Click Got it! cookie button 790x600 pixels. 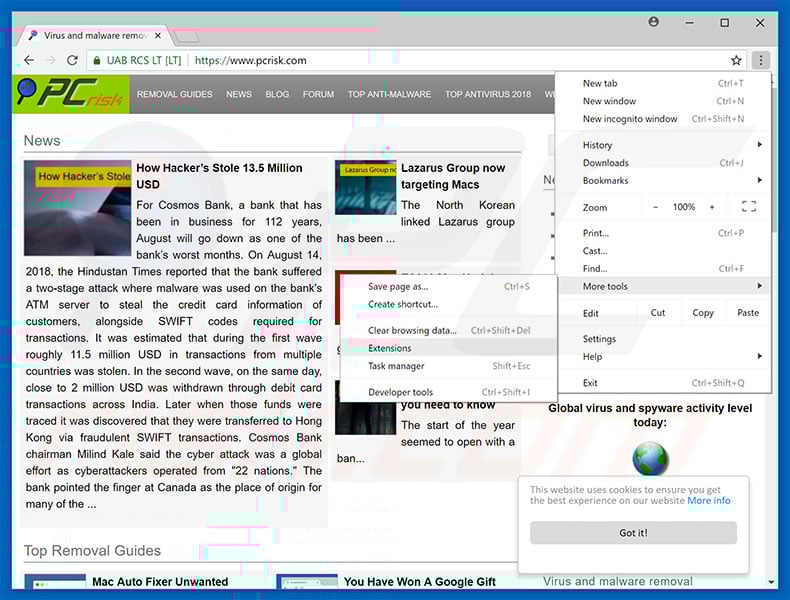pos(633,533)
